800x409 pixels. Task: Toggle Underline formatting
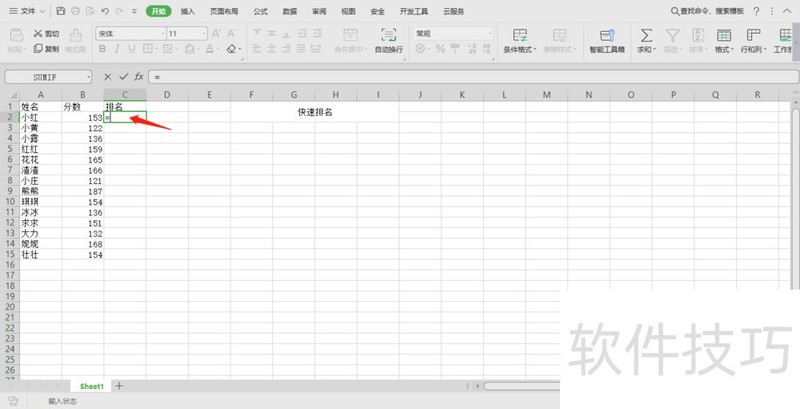click(x=132, y=49)
